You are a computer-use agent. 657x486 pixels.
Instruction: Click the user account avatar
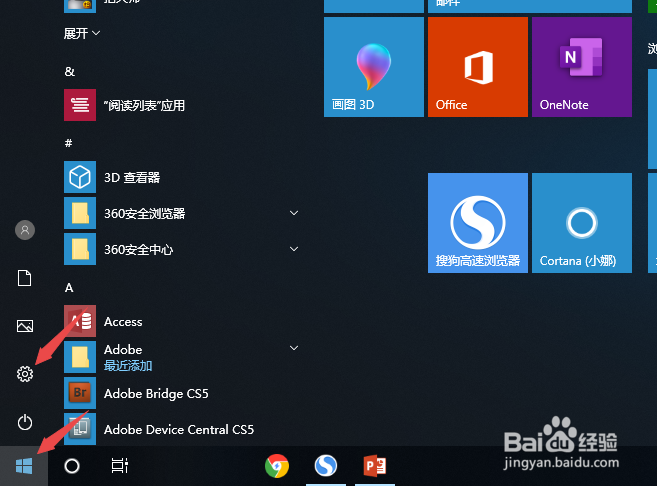point(25,230)
